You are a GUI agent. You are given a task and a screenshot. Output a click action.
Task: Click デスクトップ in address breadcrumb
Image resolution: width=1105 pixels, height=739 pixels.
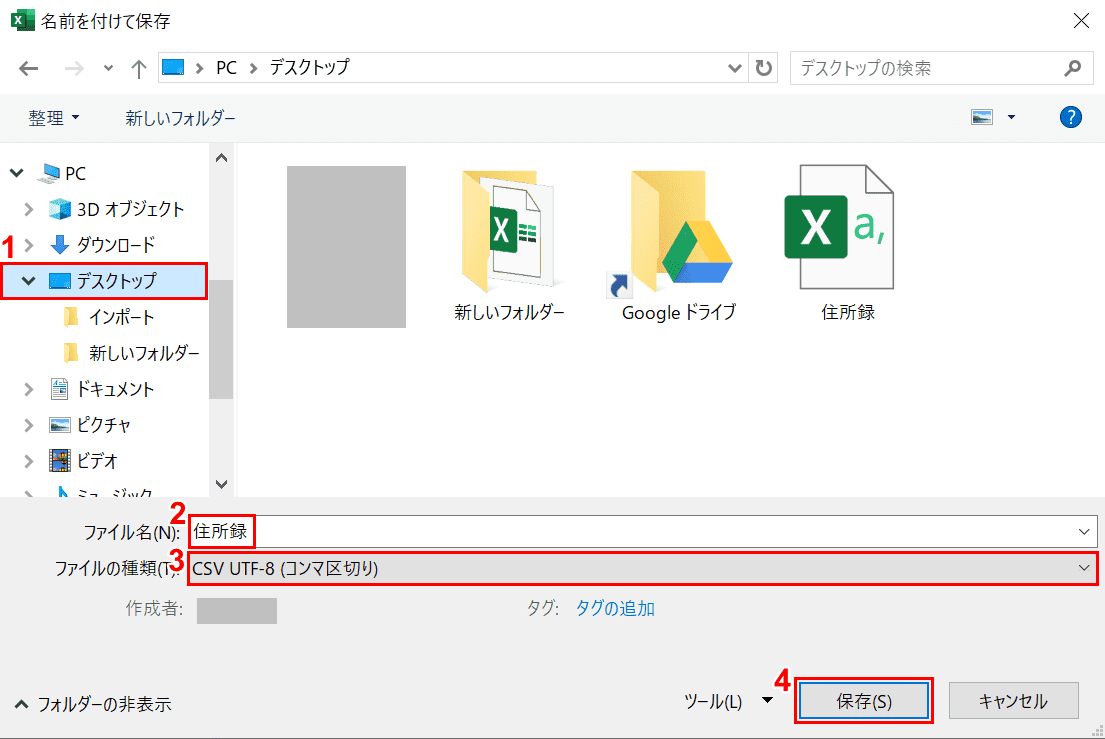pyautogui.click(x=309, y=68)
